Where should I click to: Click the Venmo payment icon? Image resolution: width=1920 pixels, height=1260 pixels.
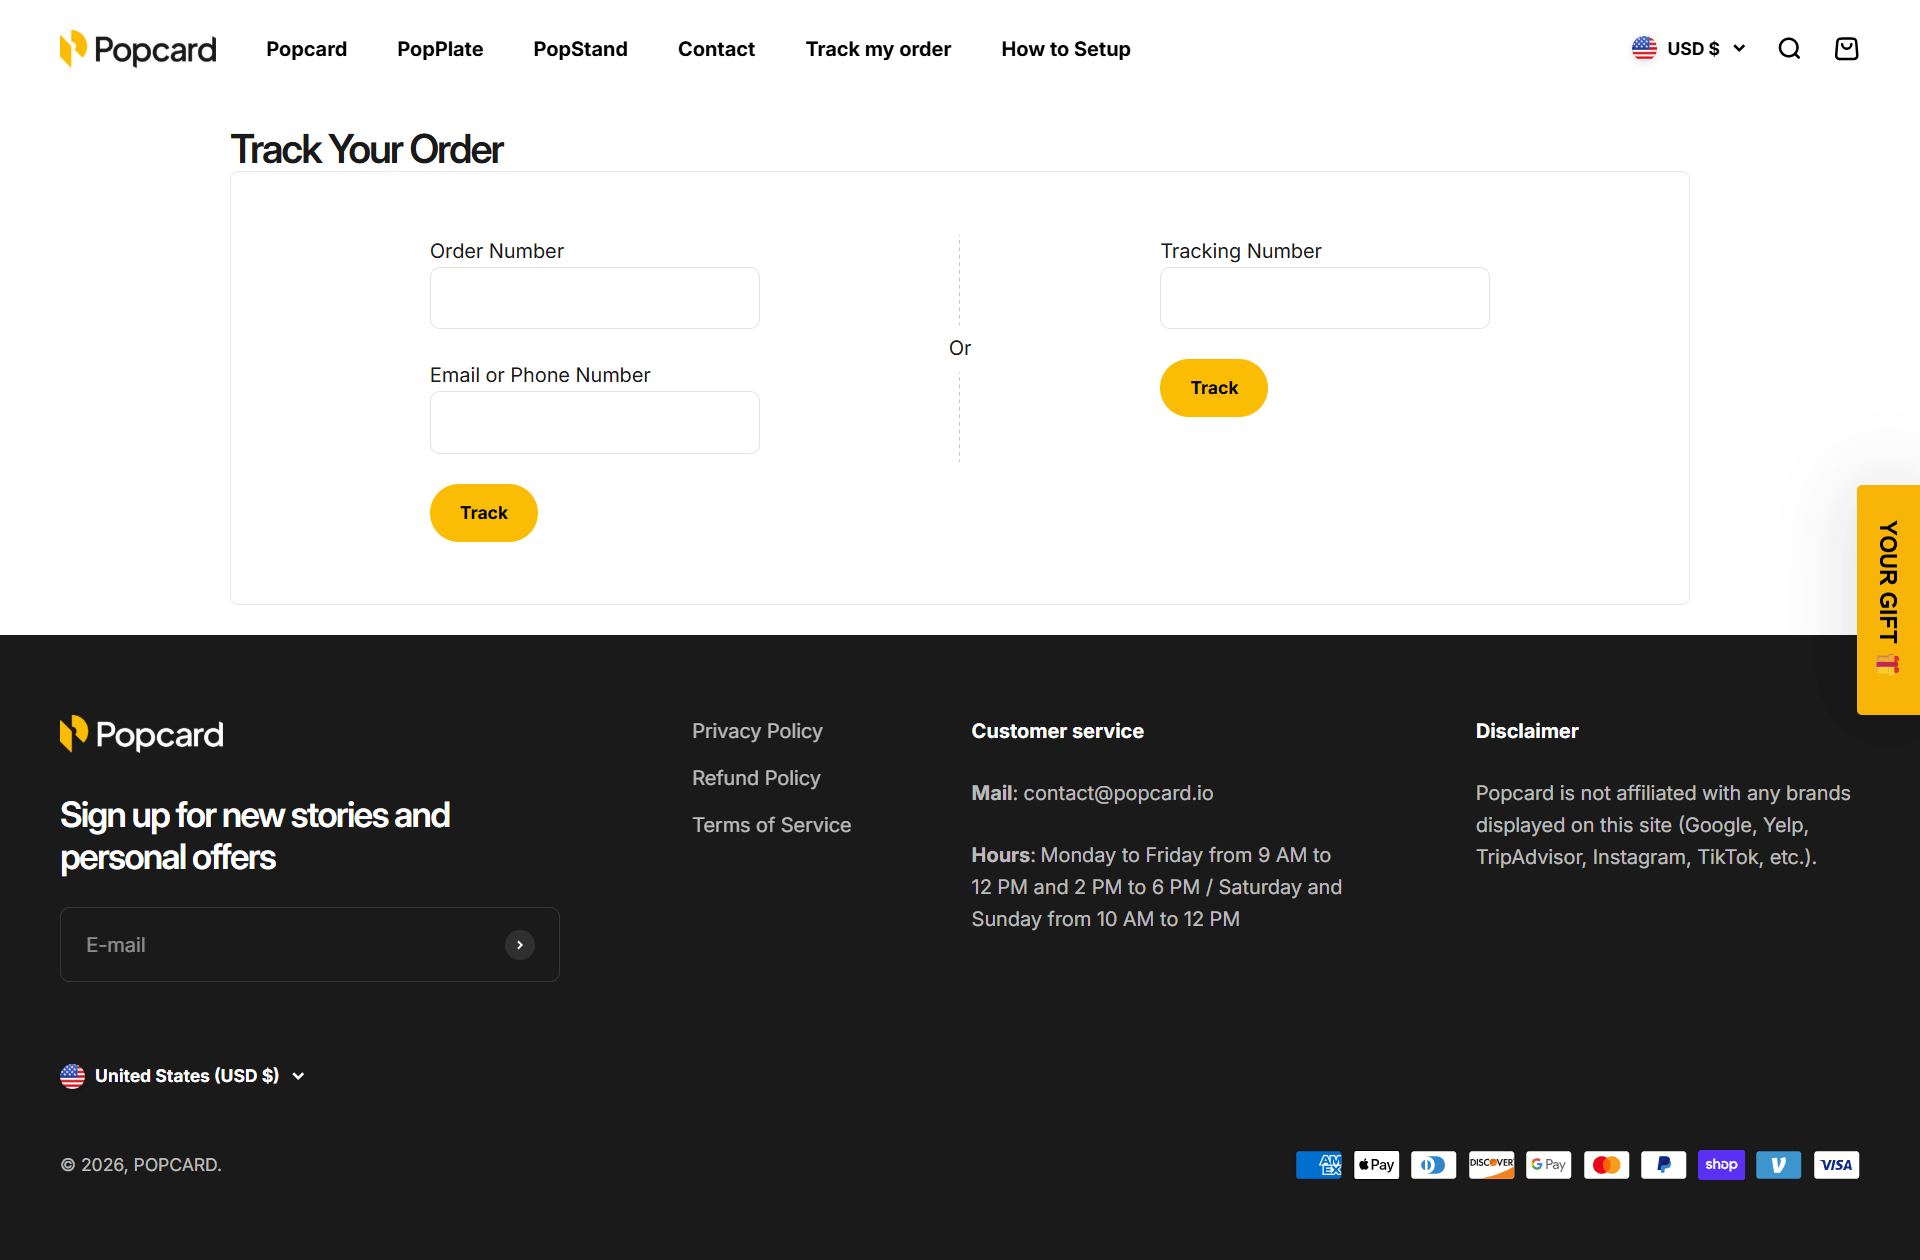tap(1779, 1165)
